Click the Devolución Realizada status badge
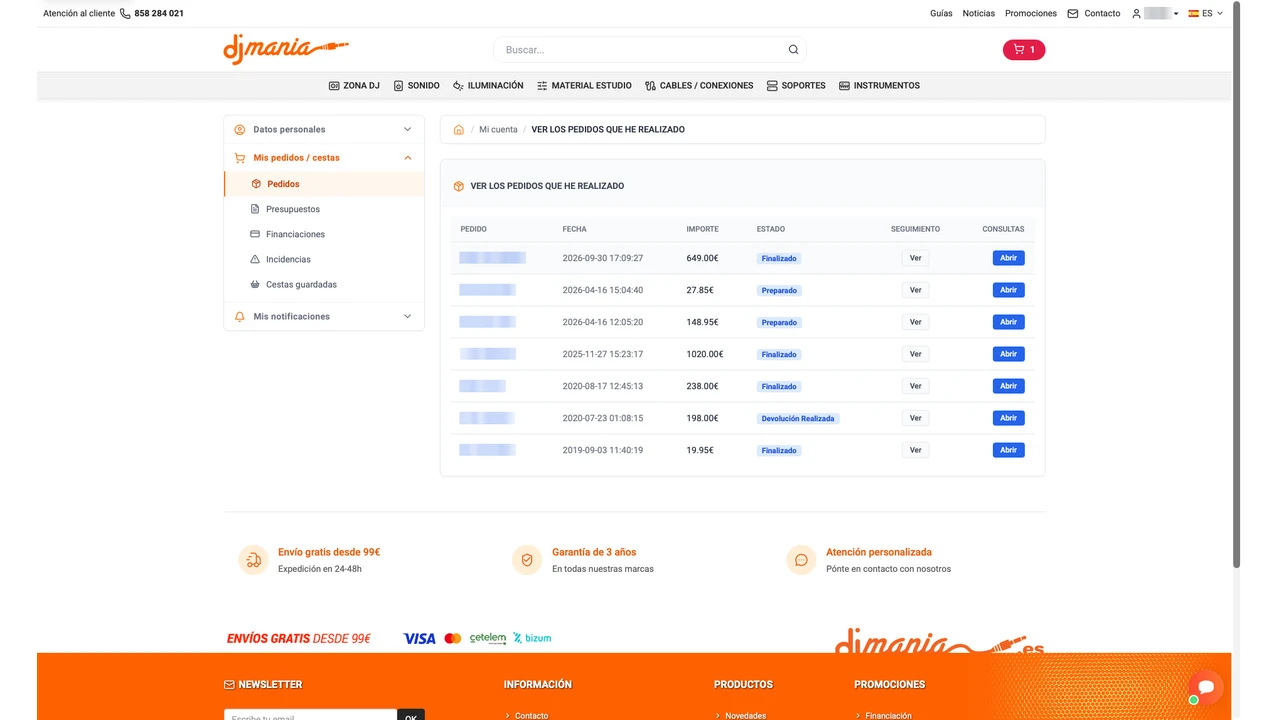Image resolution: width=1280 pixels, height=720 pixels. (798, 418)
